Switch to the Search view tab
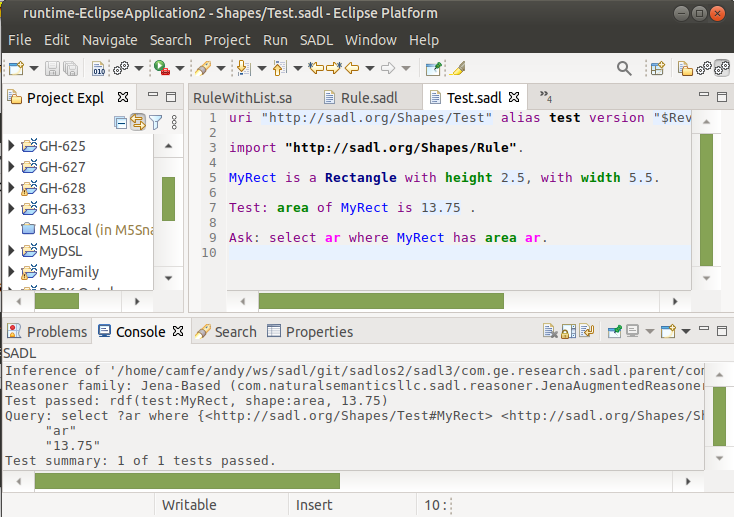This screenshot has height=517, width=734. (x=226, y=332)
